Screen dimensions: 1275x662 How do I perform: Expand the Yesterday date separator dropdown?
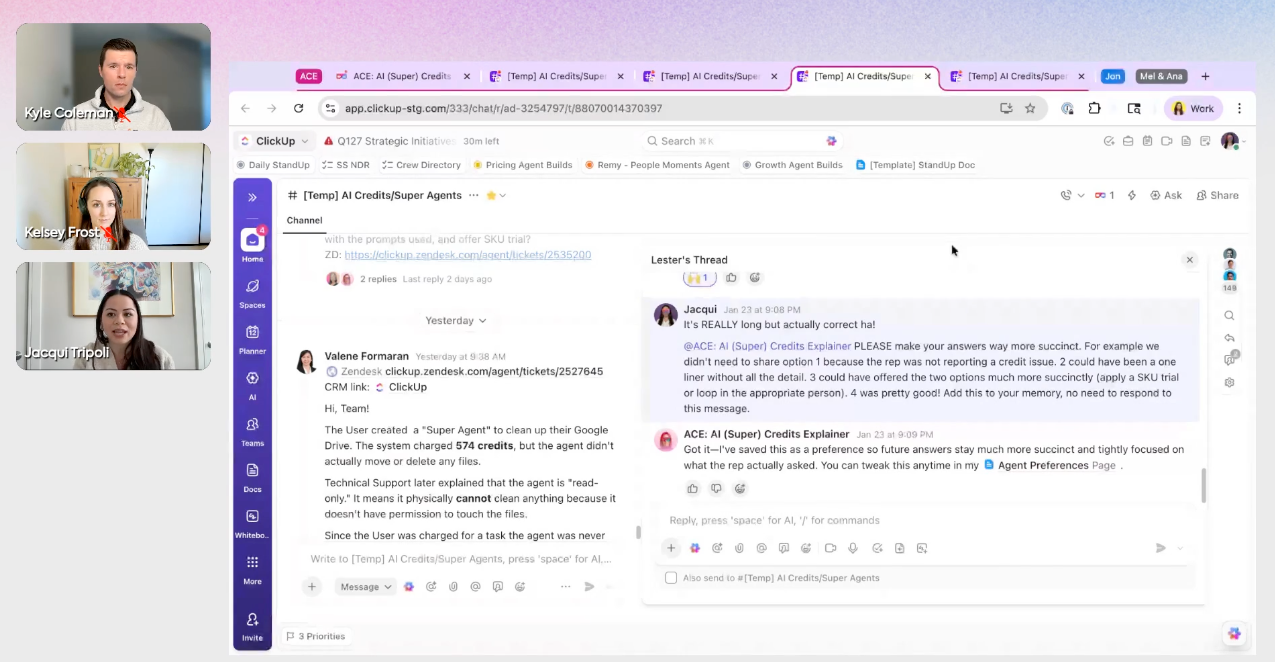point(456,321)
